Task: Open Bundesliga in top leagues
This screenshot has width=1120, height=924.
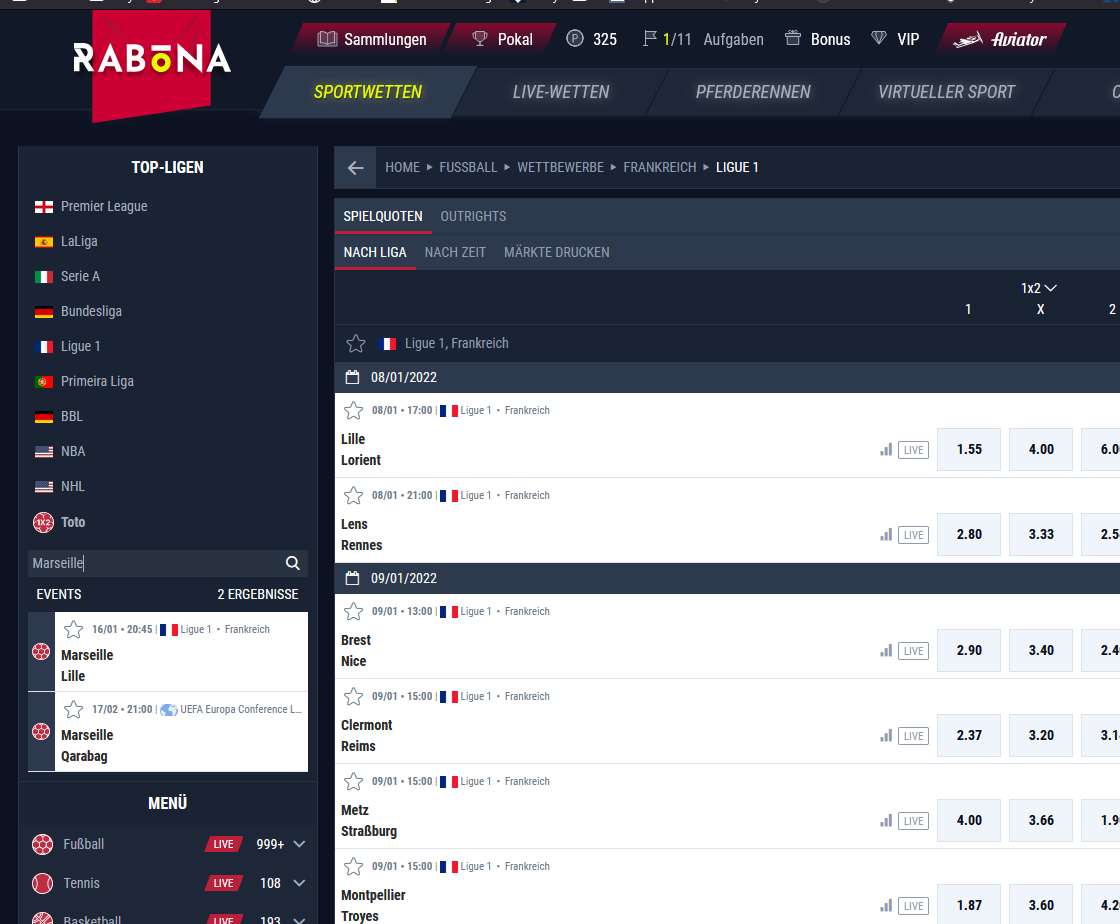Action: pos(91,311)
